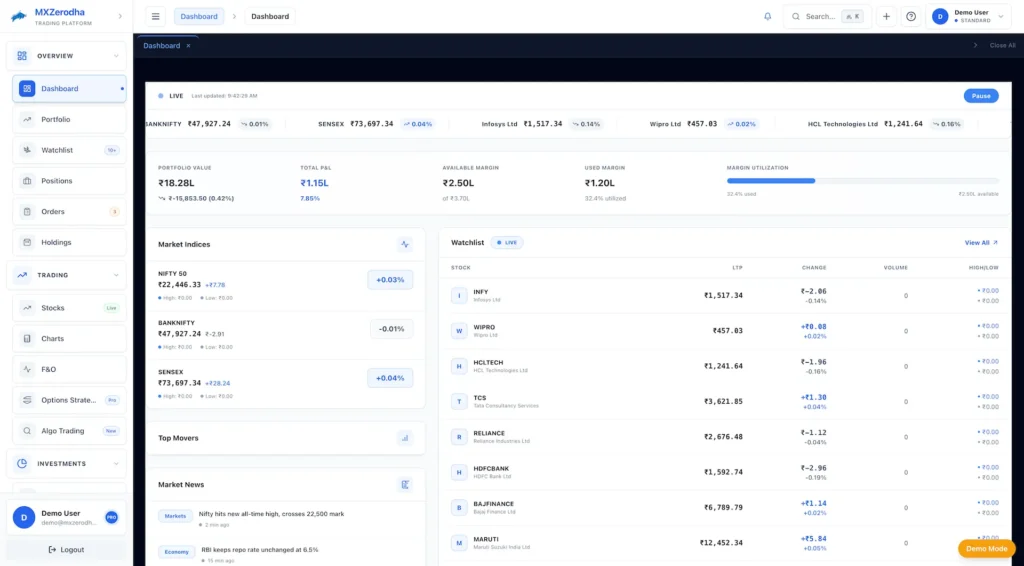Click the Portfolio icon in sidebar
Image resolution: width=1024 pixels, height=566 pixels.
point(27,119)
